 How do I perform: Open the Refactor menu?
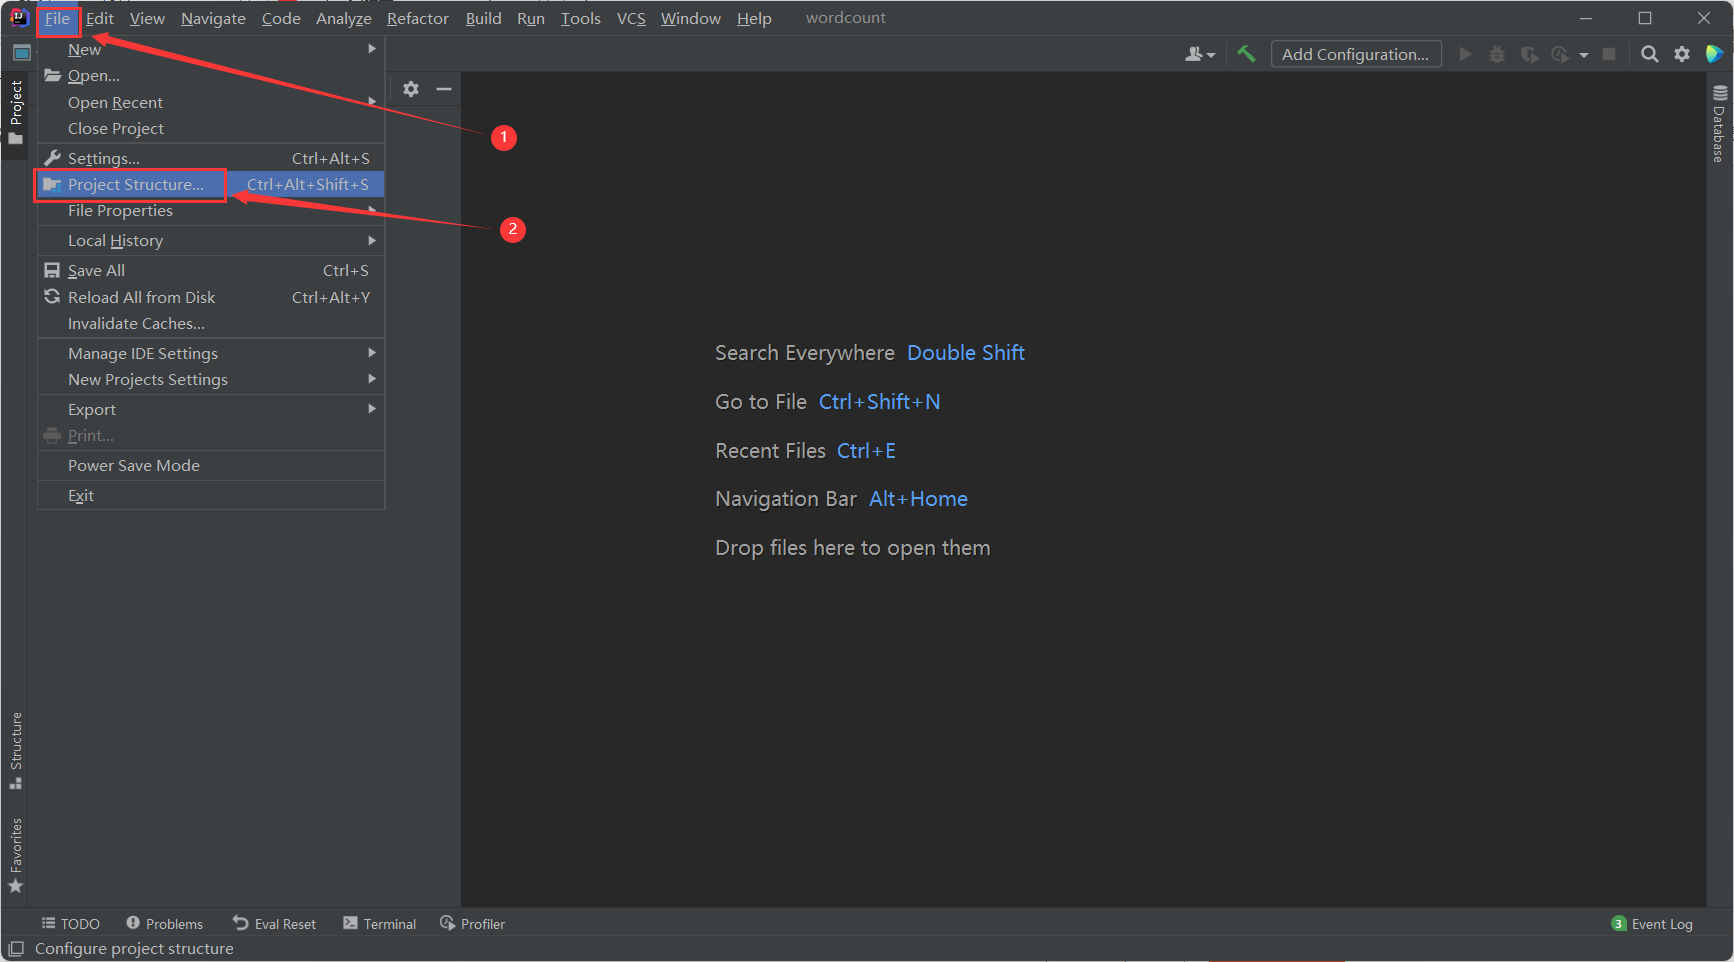click(418, 19)
